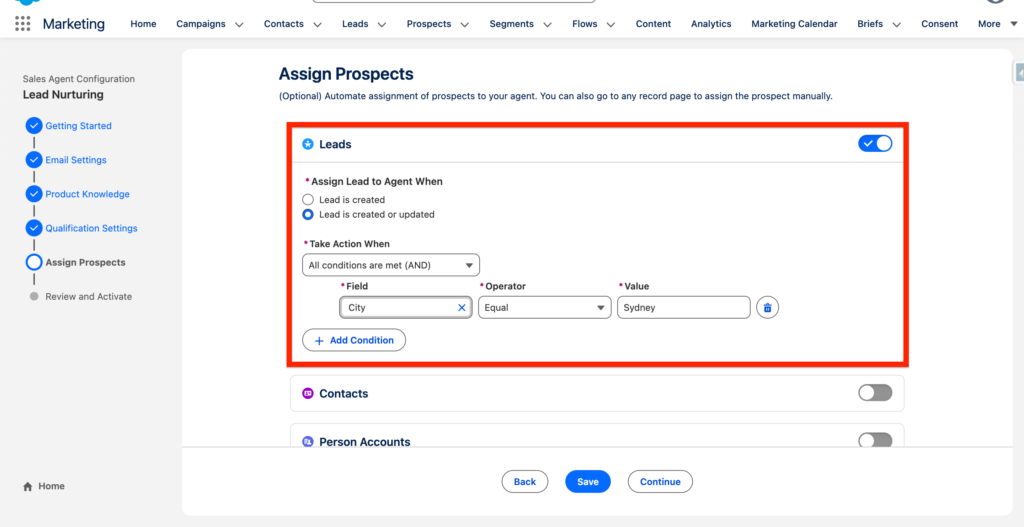Clear the City field with X icon
Screen dimensions: 1024x527
(x=462, y=308)
